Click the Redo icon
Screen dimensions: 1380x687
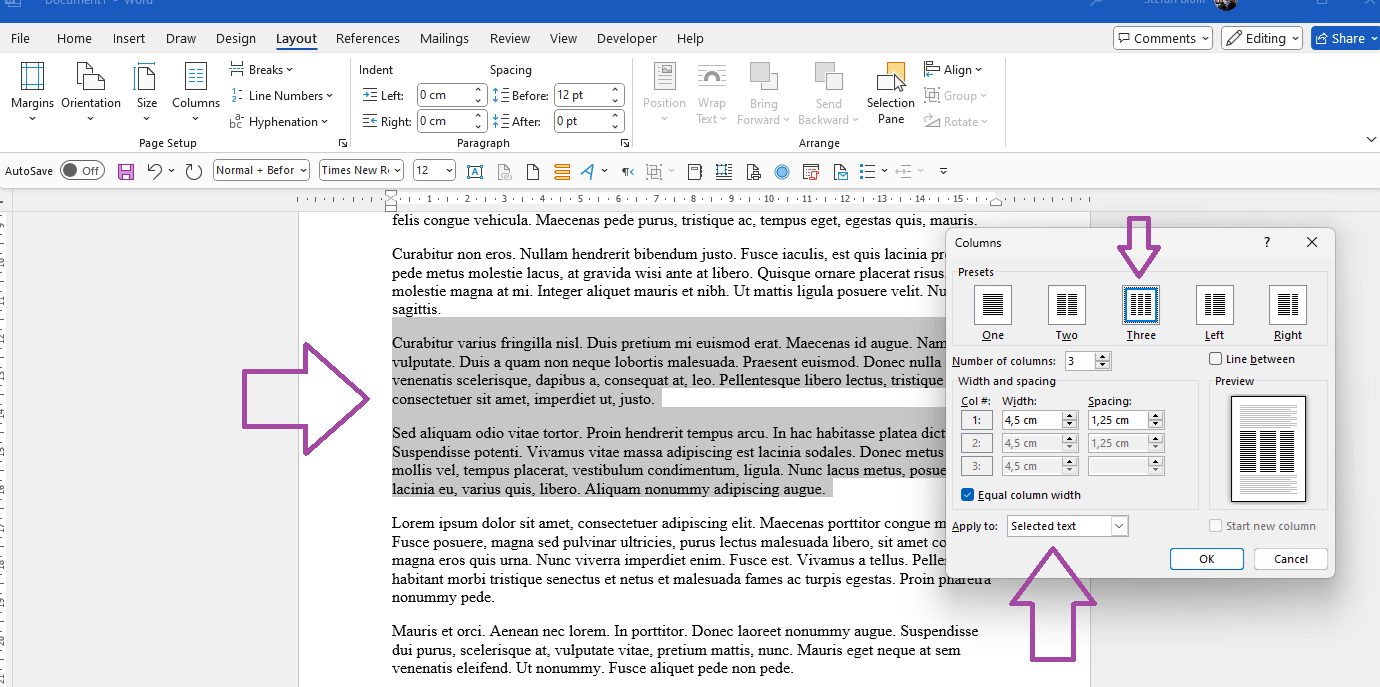click(194, 171)
